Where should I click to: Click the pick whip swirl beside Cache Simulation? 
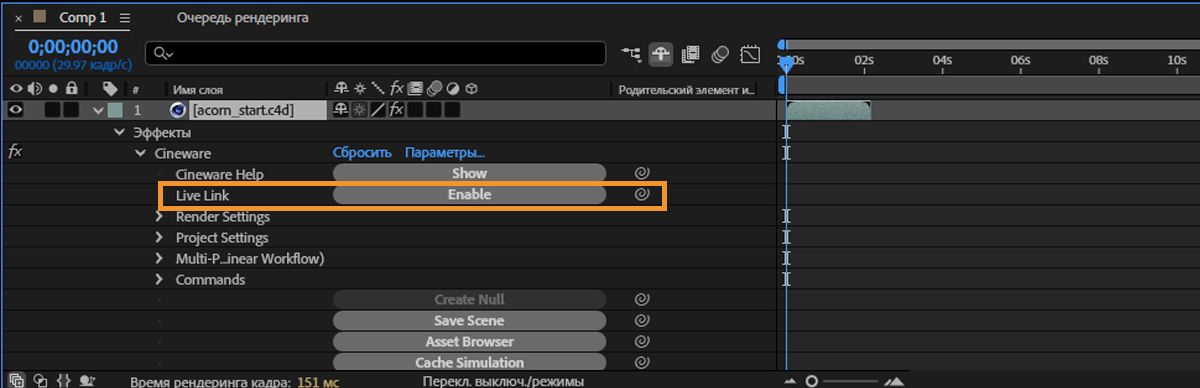643,362
